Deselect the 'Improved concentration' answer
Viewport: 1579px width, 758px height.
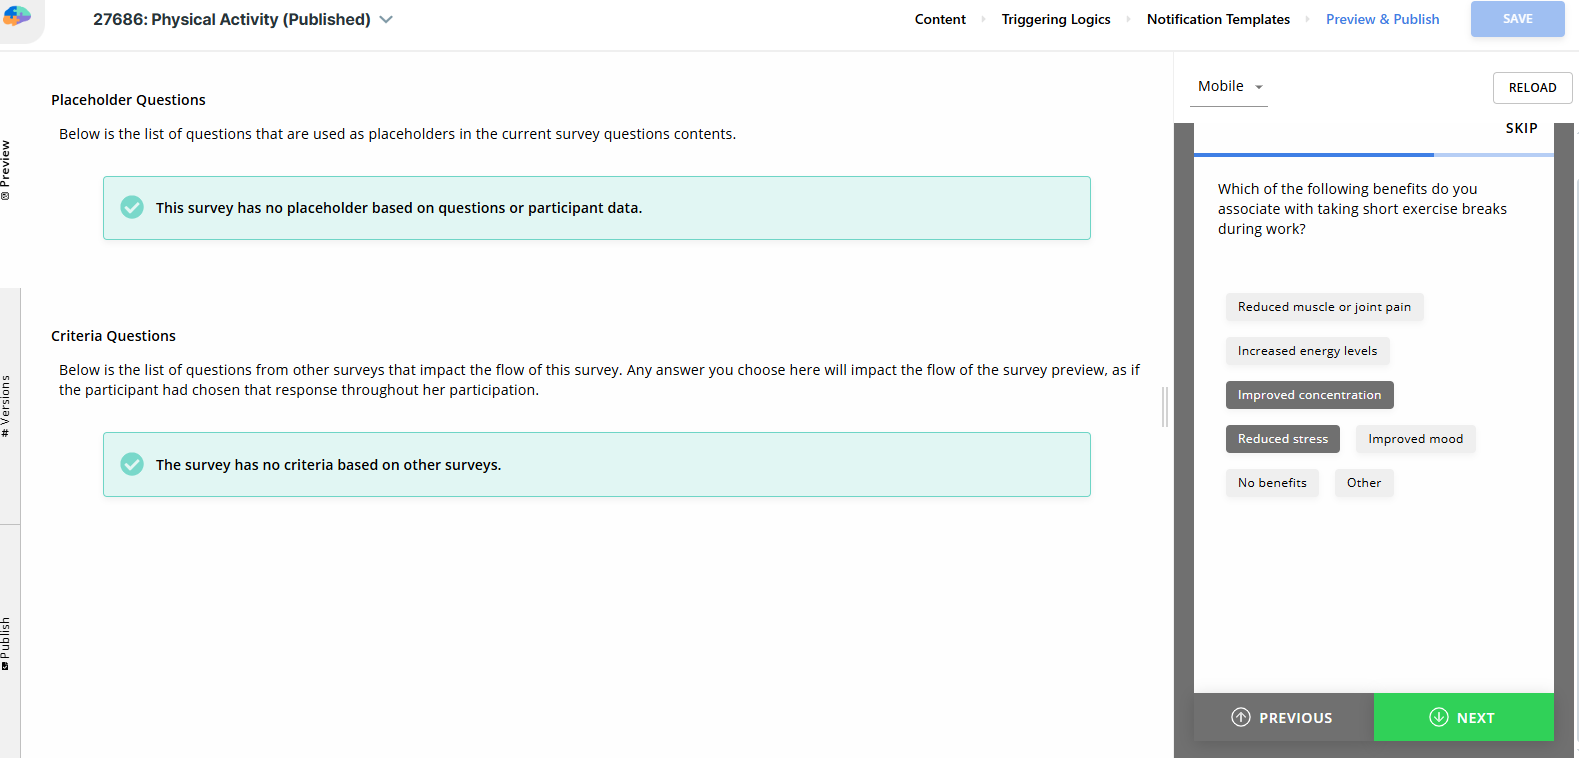1309,395
